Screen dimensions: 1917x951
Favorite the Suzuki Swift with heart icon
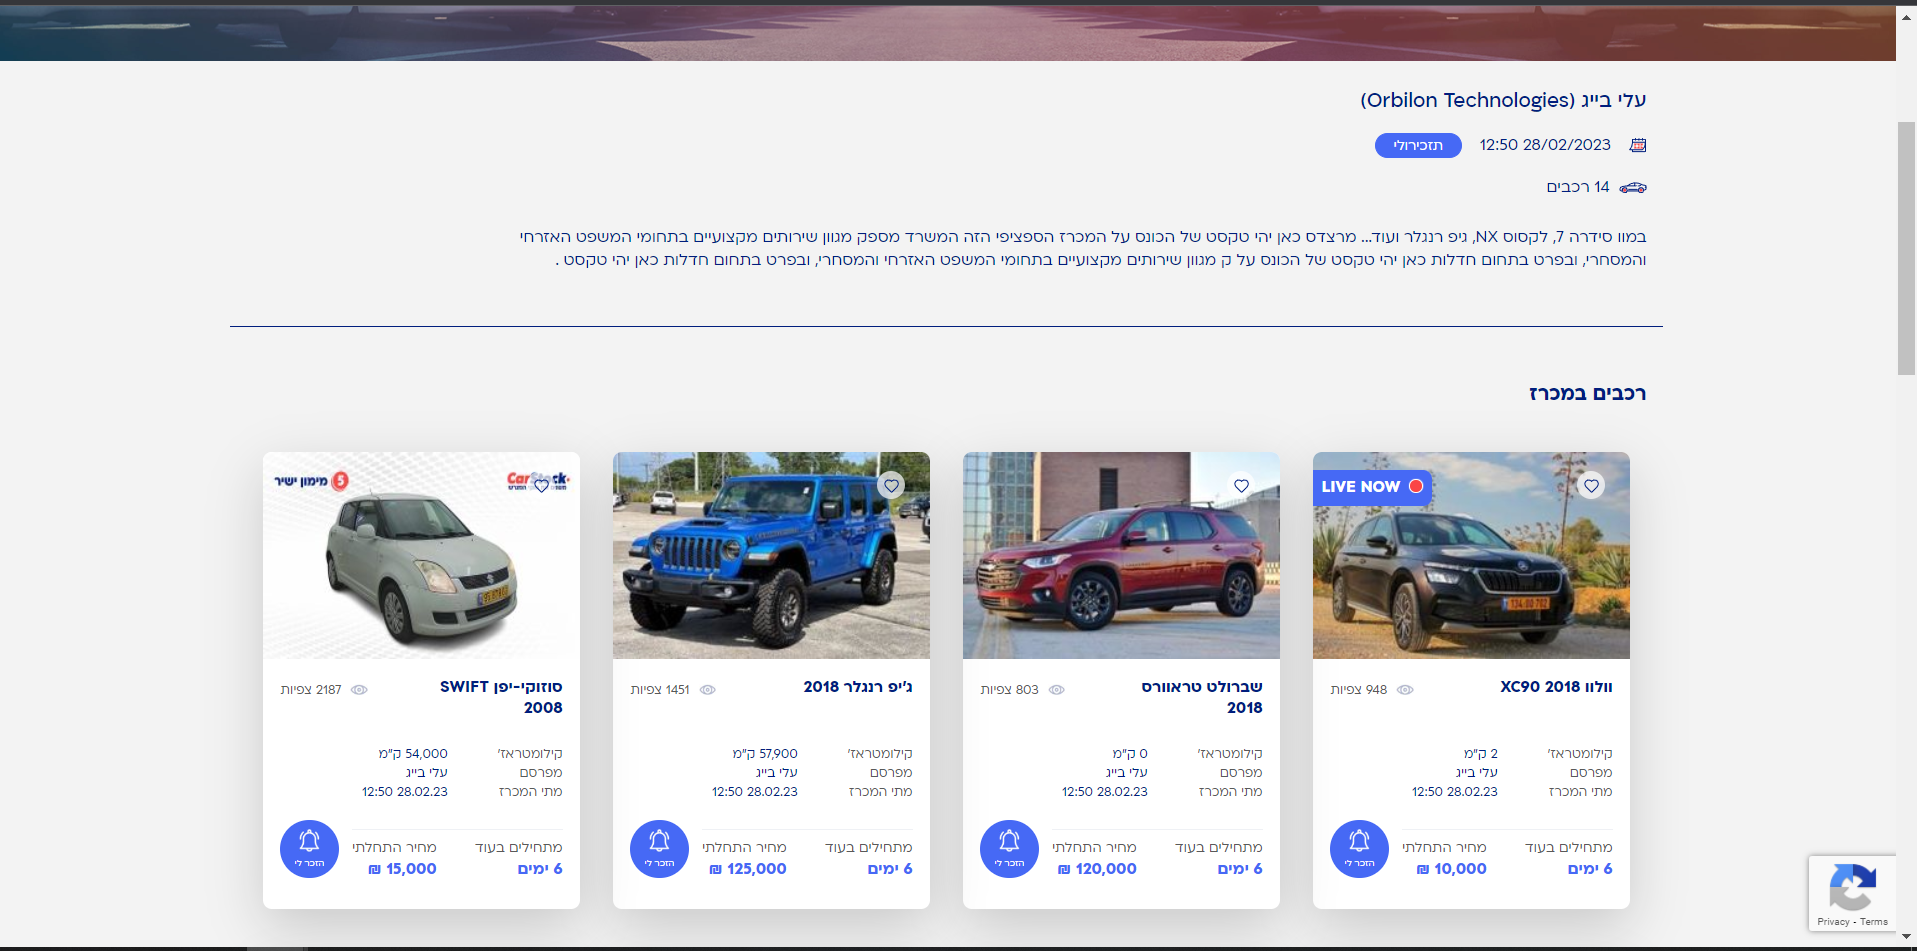tap(541, 486)
